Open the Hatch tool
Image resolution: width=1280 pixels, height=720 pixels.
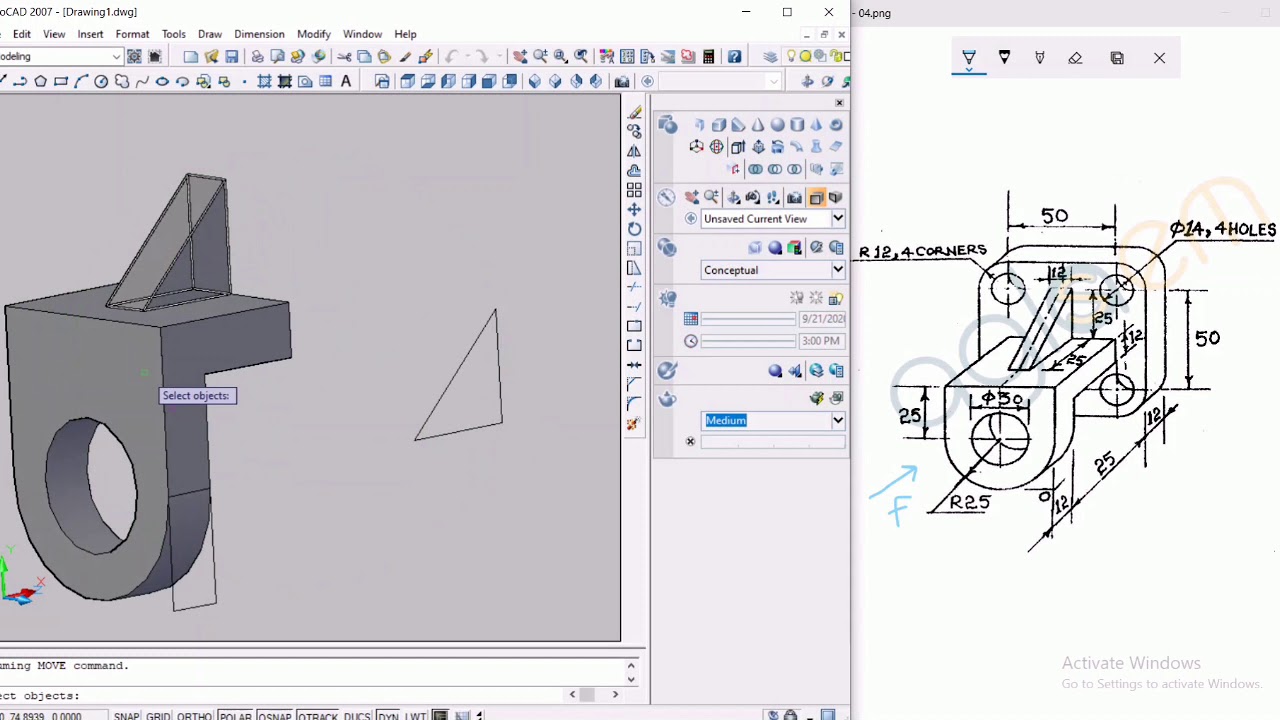[264, 81]
